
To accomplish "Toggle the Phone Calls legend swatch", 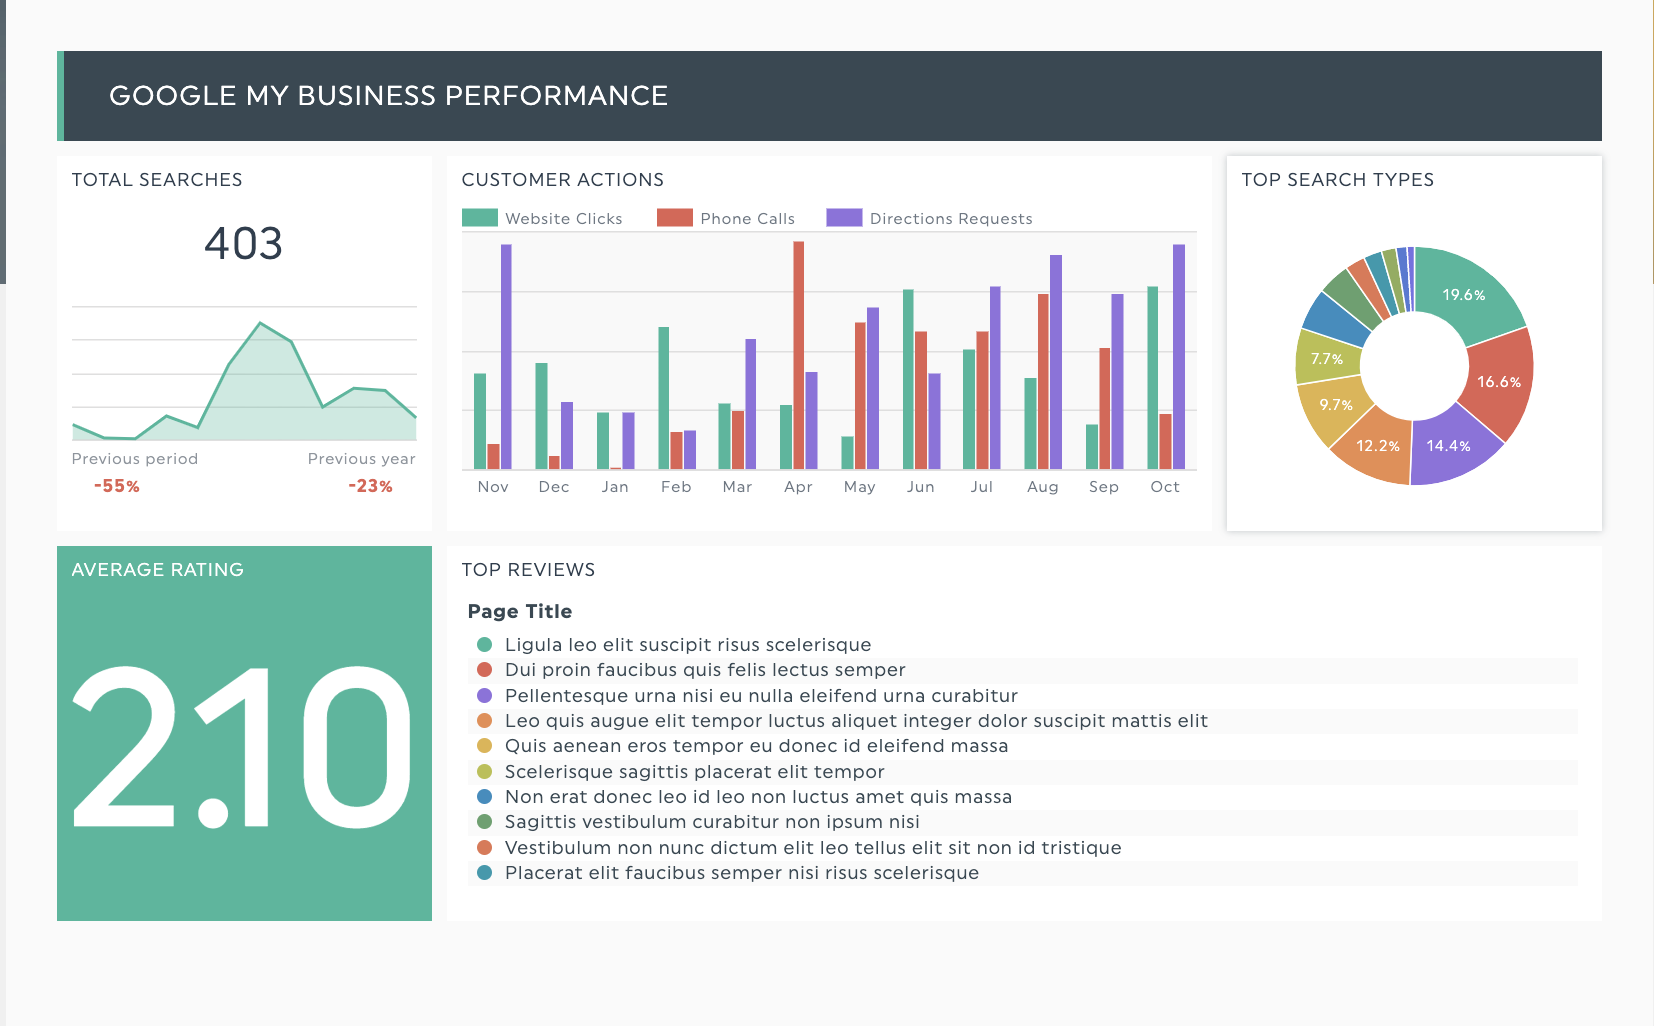I will (675, 218).
